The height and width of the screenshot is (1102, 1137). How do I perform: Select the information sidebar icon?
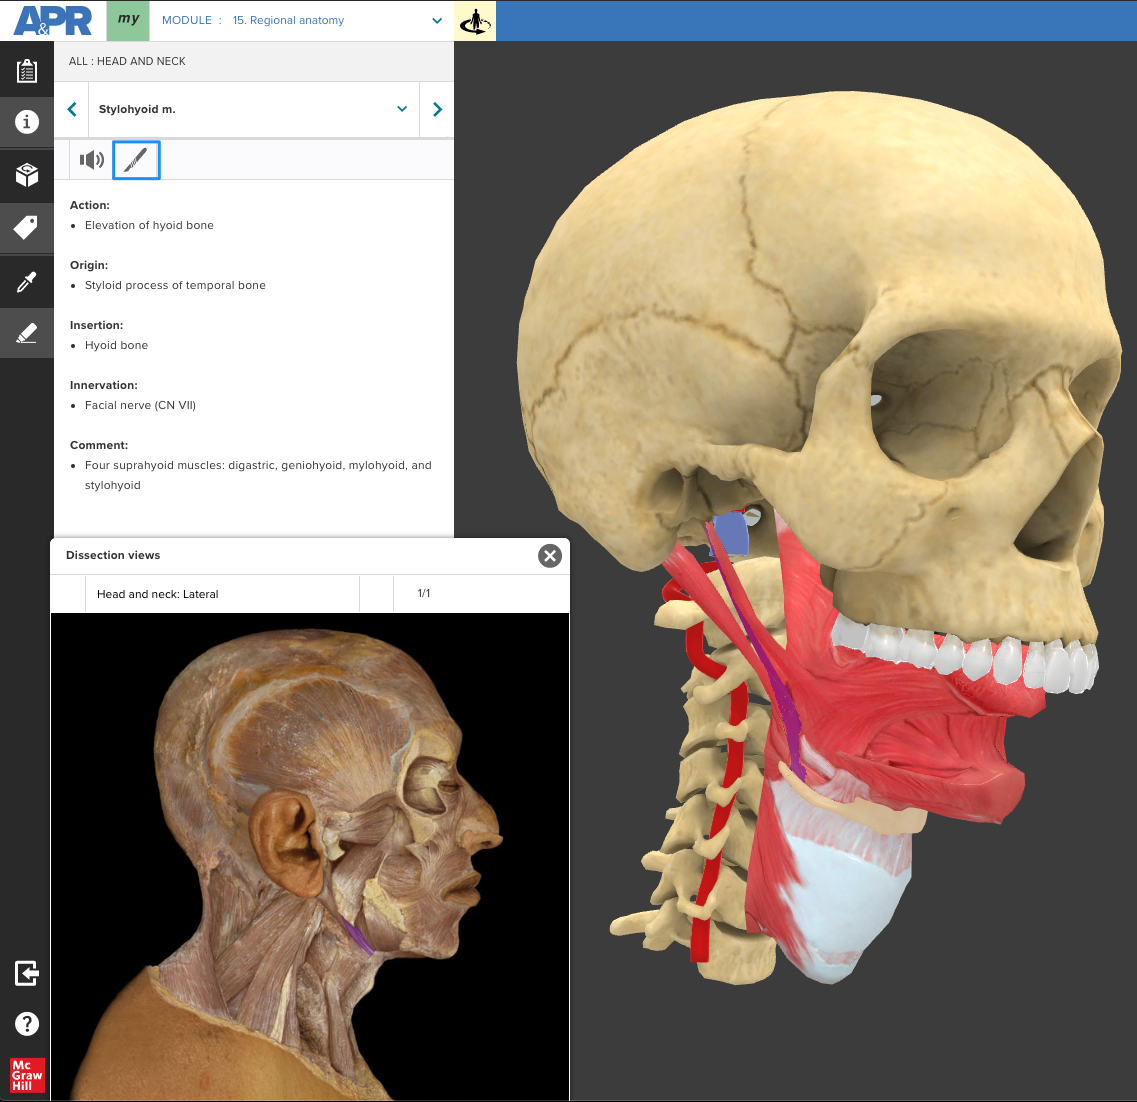click(x=27, y=122)
